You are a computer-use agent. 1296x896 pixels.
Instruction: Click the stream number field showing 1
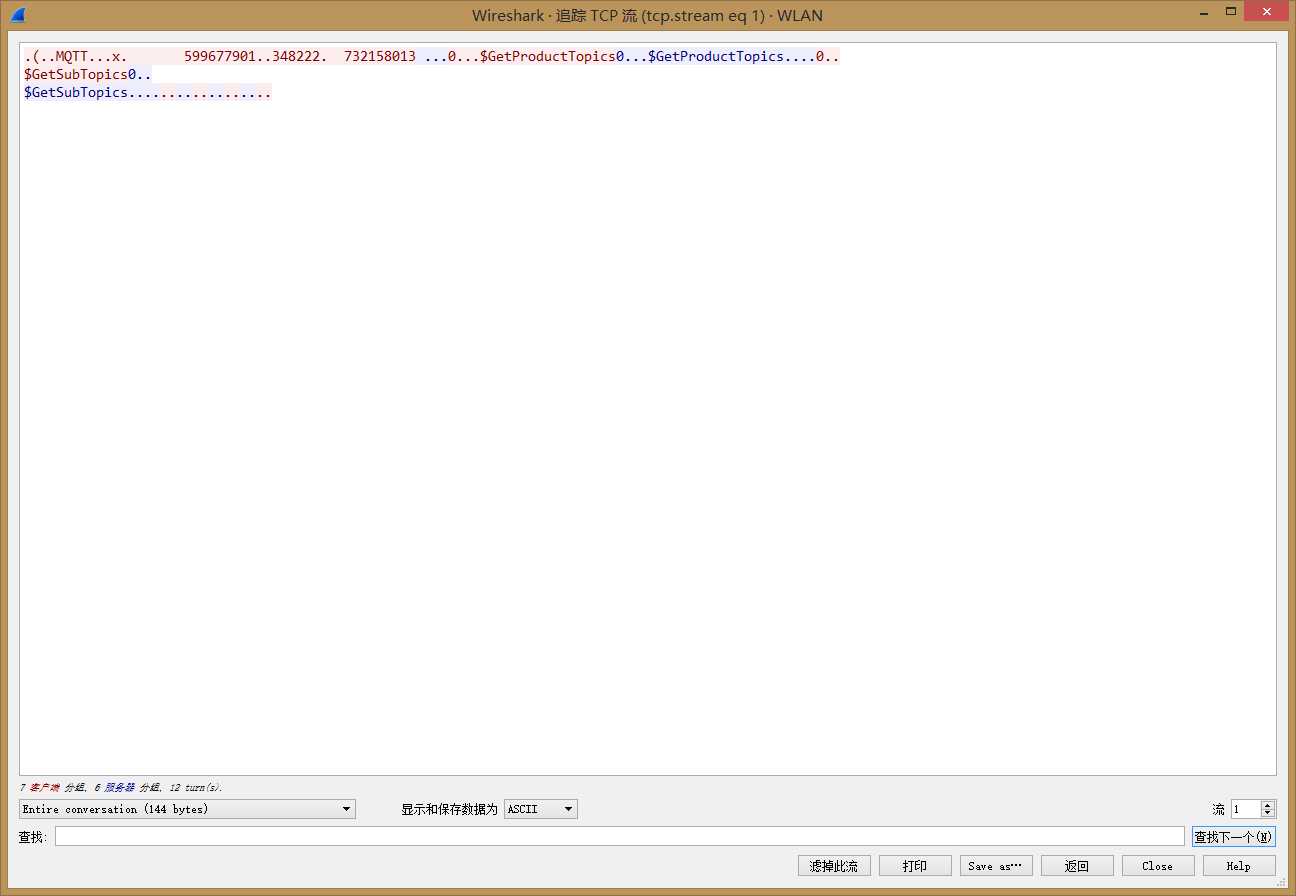click(1246, 809)
